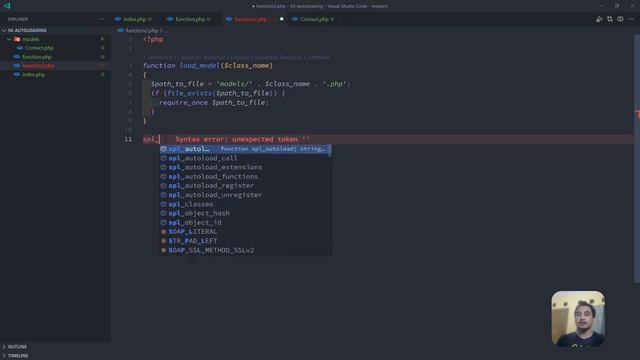Viewport: 640px width, 360px height.
Task: Click the Codeium Refactor code lens
Action: tap(201, 57)
